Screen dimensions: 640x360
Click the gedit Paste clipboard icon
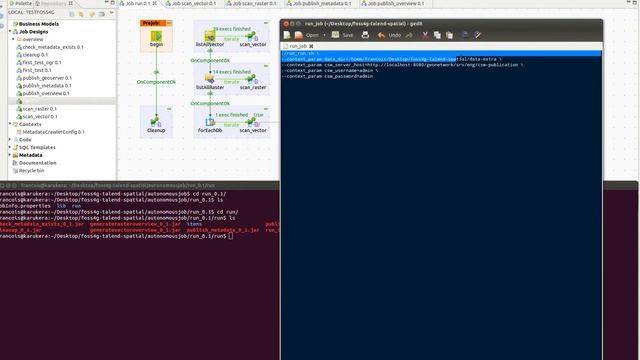pos(449,36)
